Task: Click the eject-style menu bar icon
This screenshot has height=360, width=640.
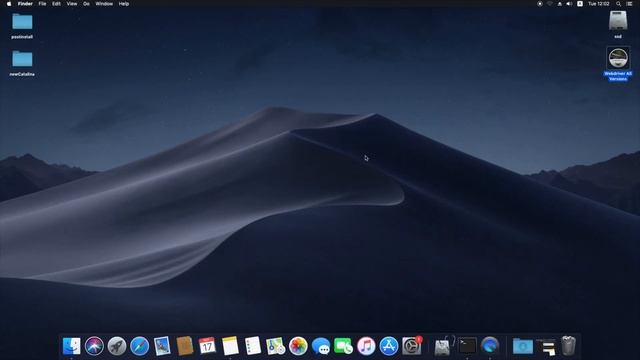Action: 560,4
